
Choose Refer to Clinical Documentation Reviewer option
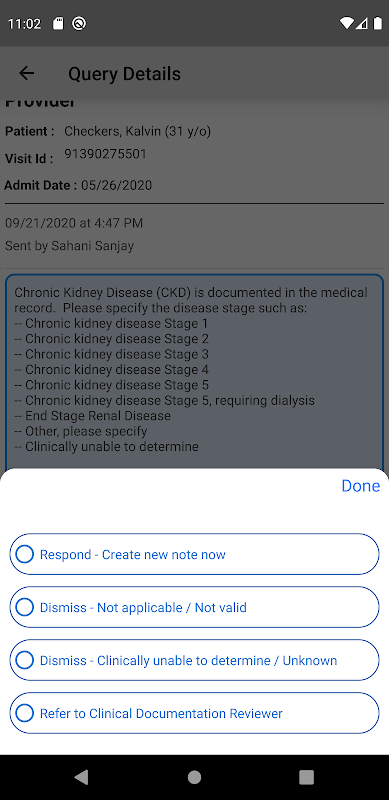coord(194,713)
